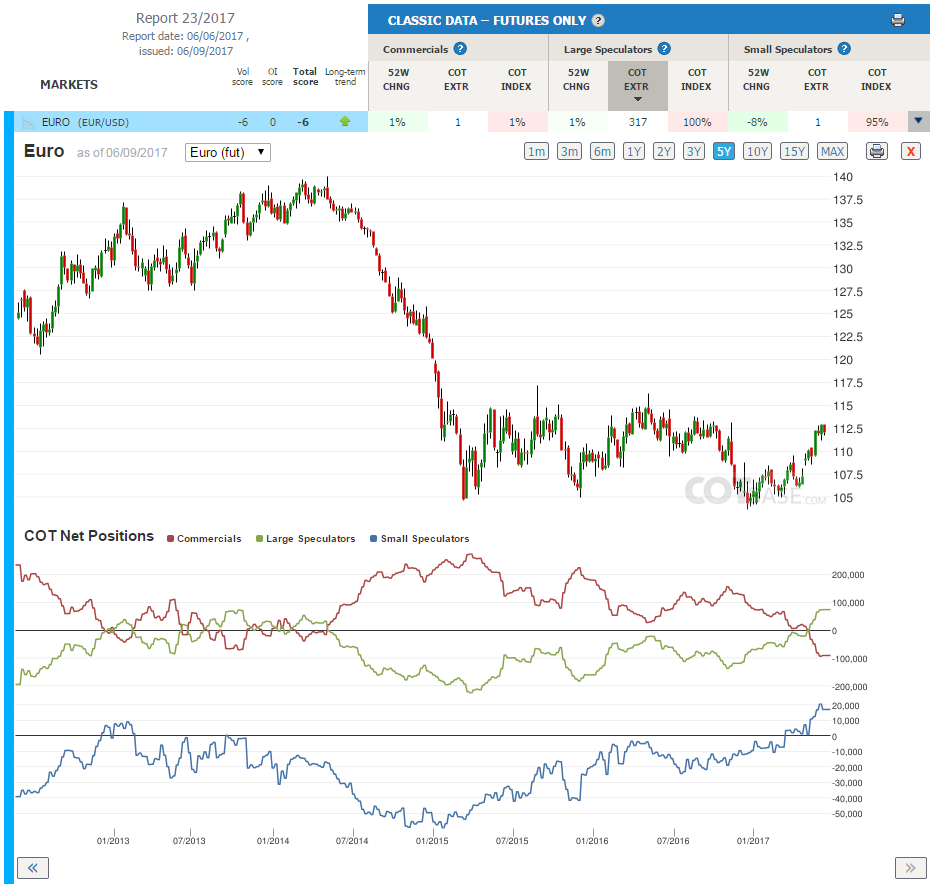933x884 pixels.
Task: Switch chart to 1Y range
Action: pyautogui.click(x=634, y=152)
